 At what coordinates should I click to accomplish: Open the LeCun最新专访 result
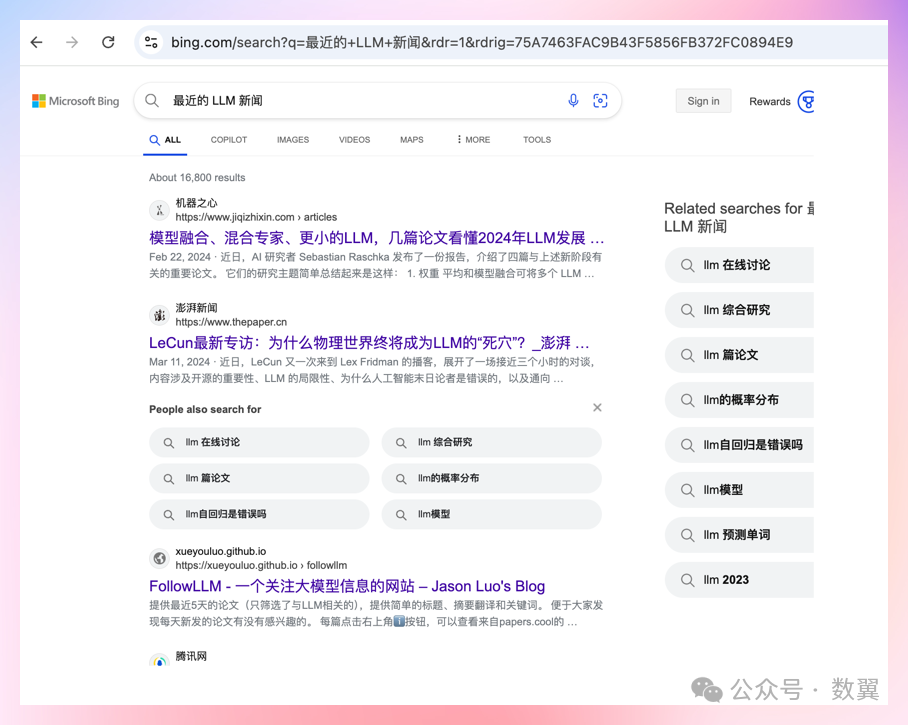pos(369,343)
